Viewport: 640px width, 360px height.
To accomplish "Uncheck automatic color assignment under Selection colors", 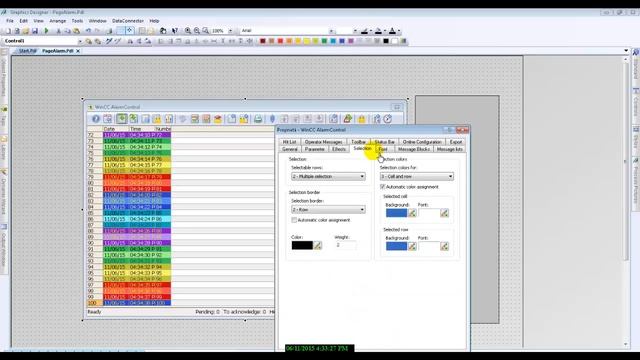I will (382, 187).
